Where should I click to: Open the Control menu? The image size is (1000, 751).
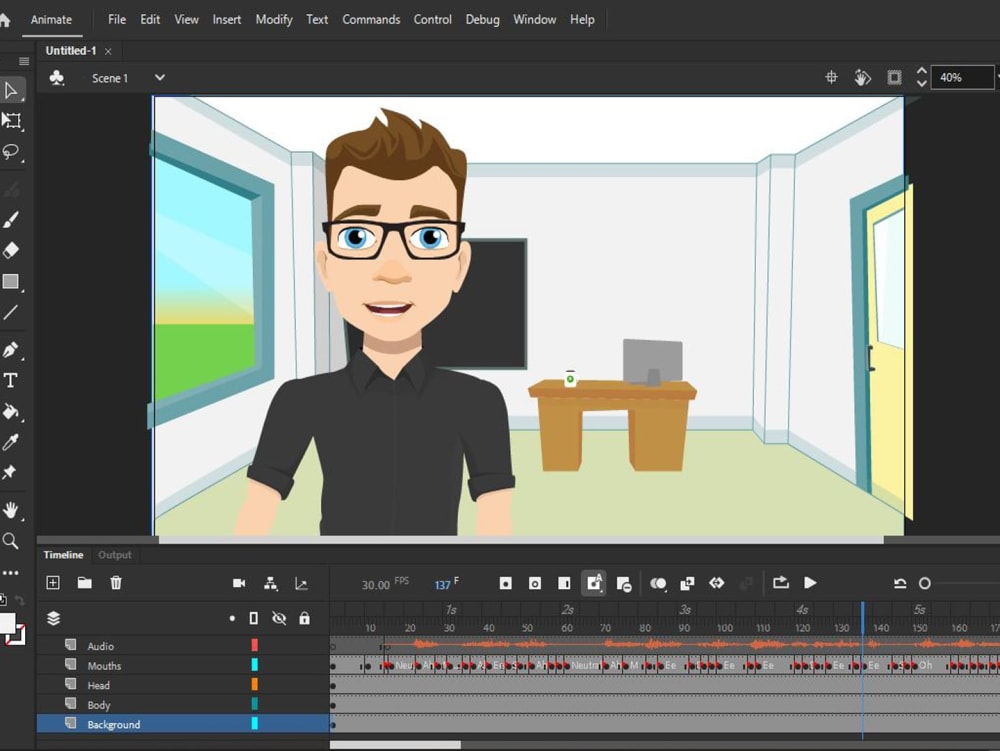(x=432, y=20)
